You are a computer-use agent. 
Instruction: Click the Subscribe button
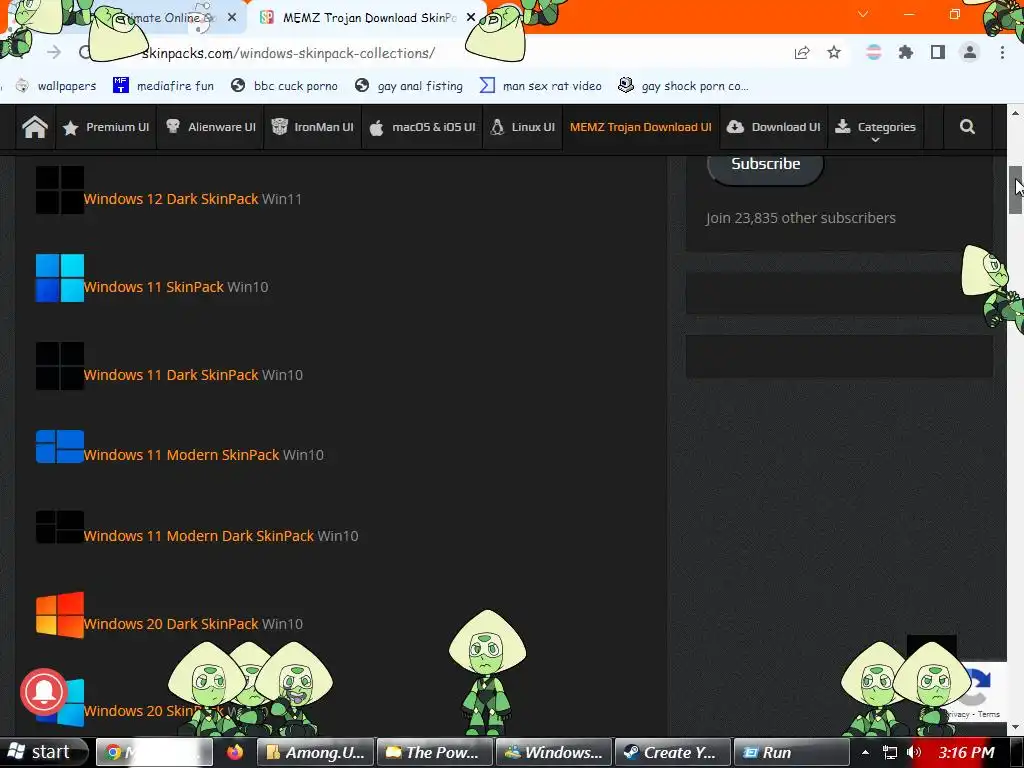click(765, 166)
